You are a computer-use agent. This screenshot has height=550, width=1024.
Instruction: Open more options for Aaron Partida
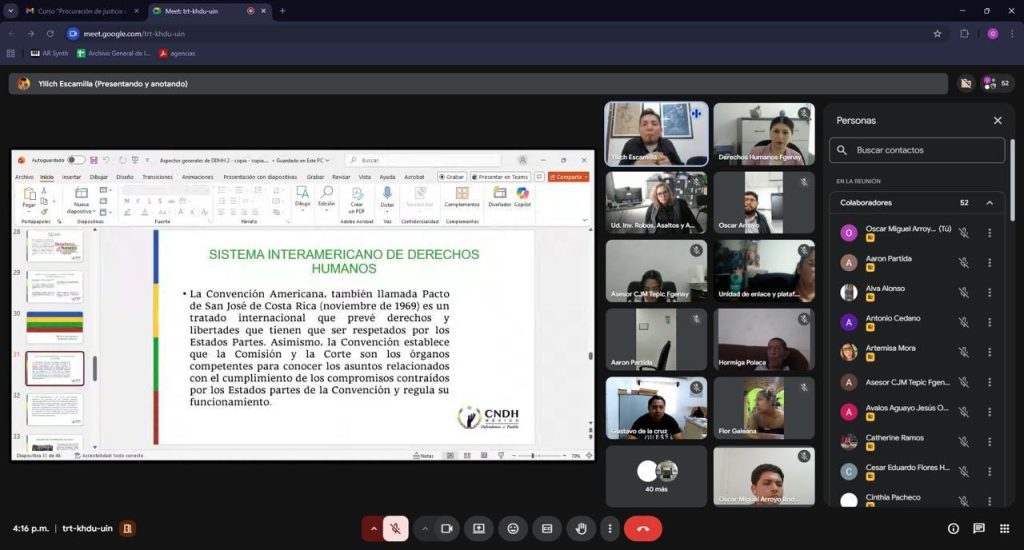[990, 263]
